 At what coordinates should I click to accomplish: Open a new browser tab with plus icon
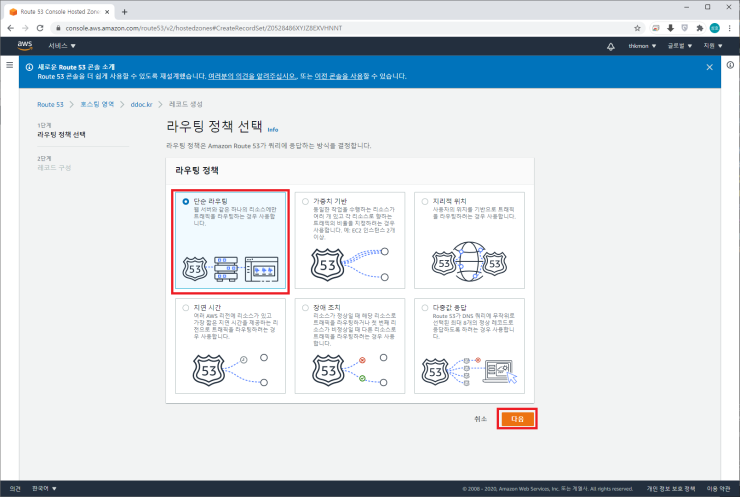[x=124, y=11]
